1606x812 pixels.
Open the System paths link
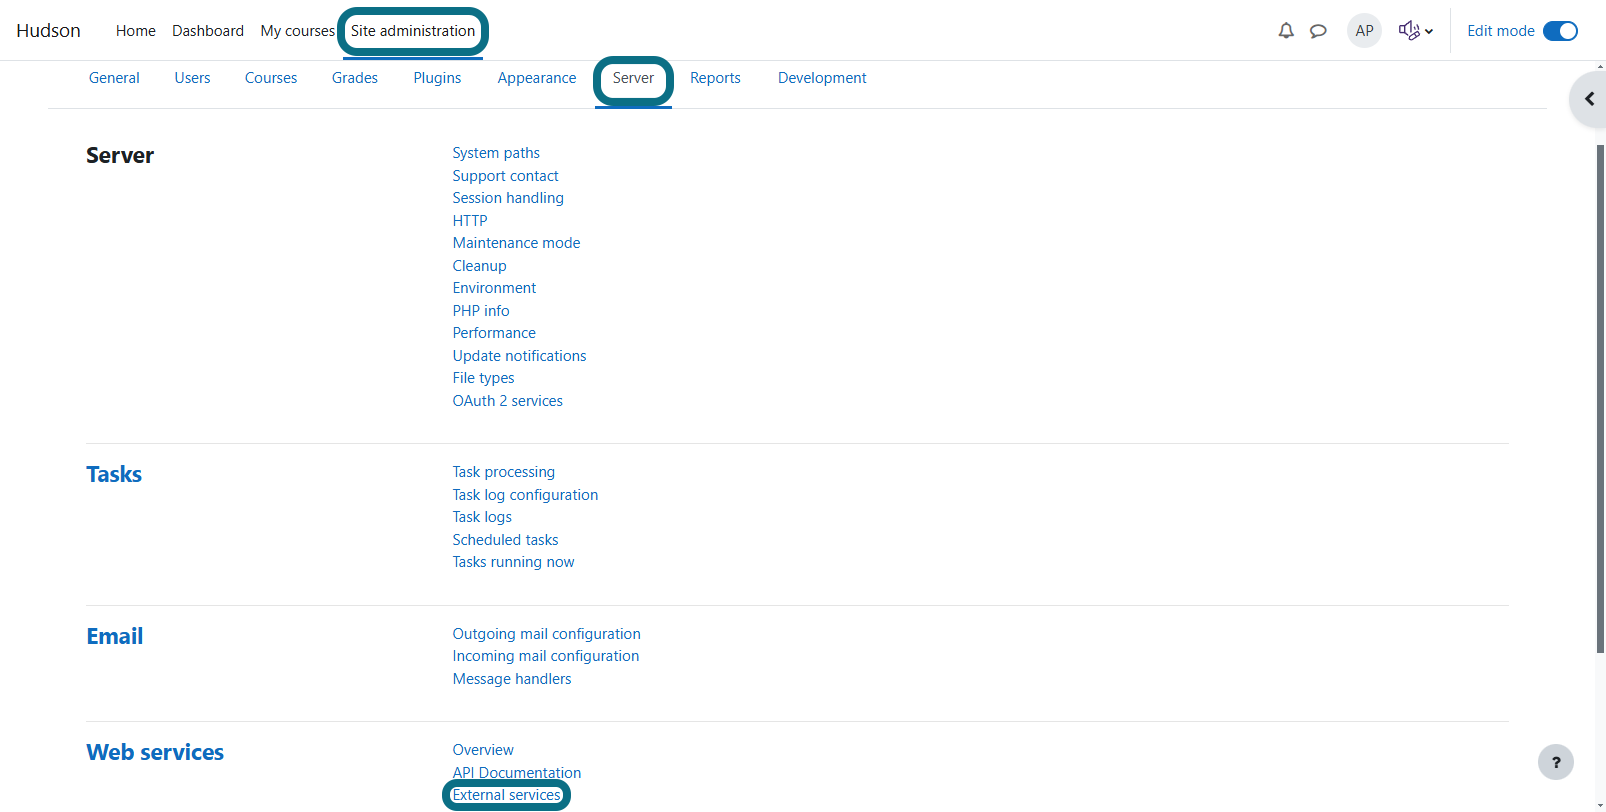pyautogui.click(x=496, y=153)
